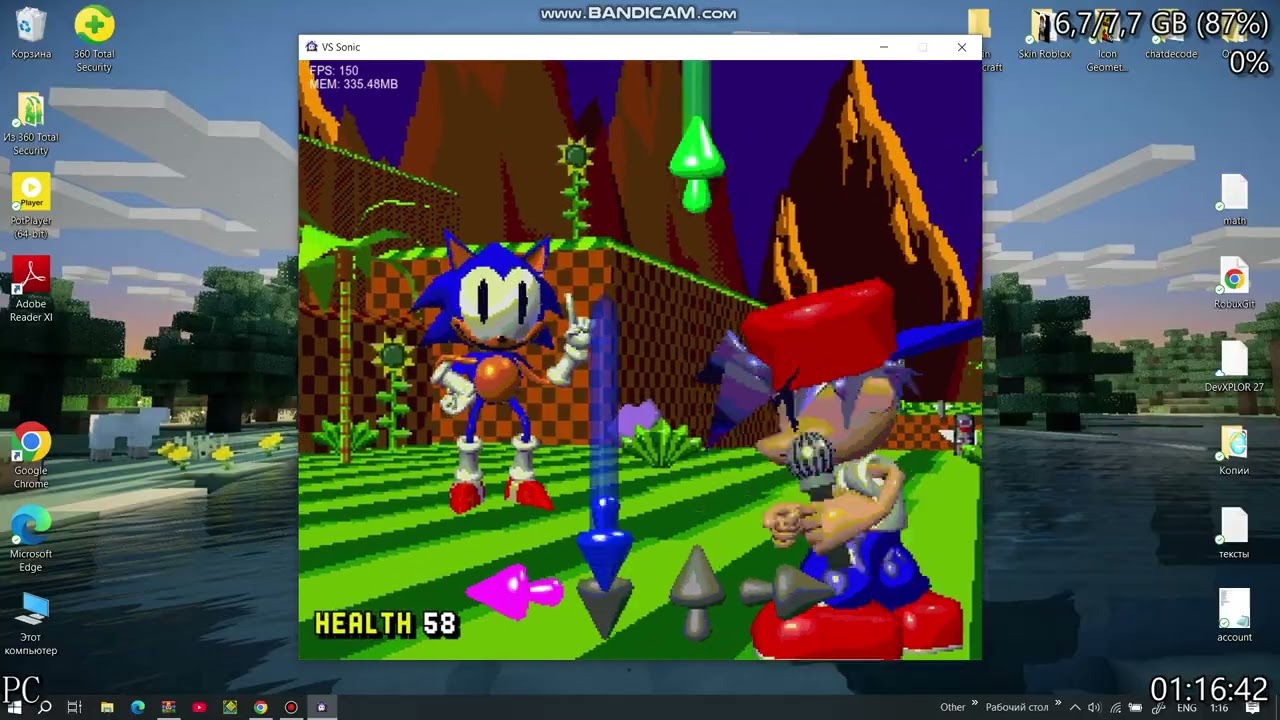Image resolution: width=1280 pixels, height=720 pixels.
Task: Click the Other toolbar label
Action: pos(952,707)
